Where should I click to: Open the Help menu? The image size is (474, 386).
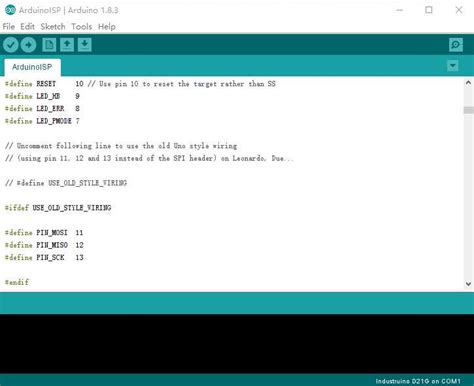[x=107, y=27]
